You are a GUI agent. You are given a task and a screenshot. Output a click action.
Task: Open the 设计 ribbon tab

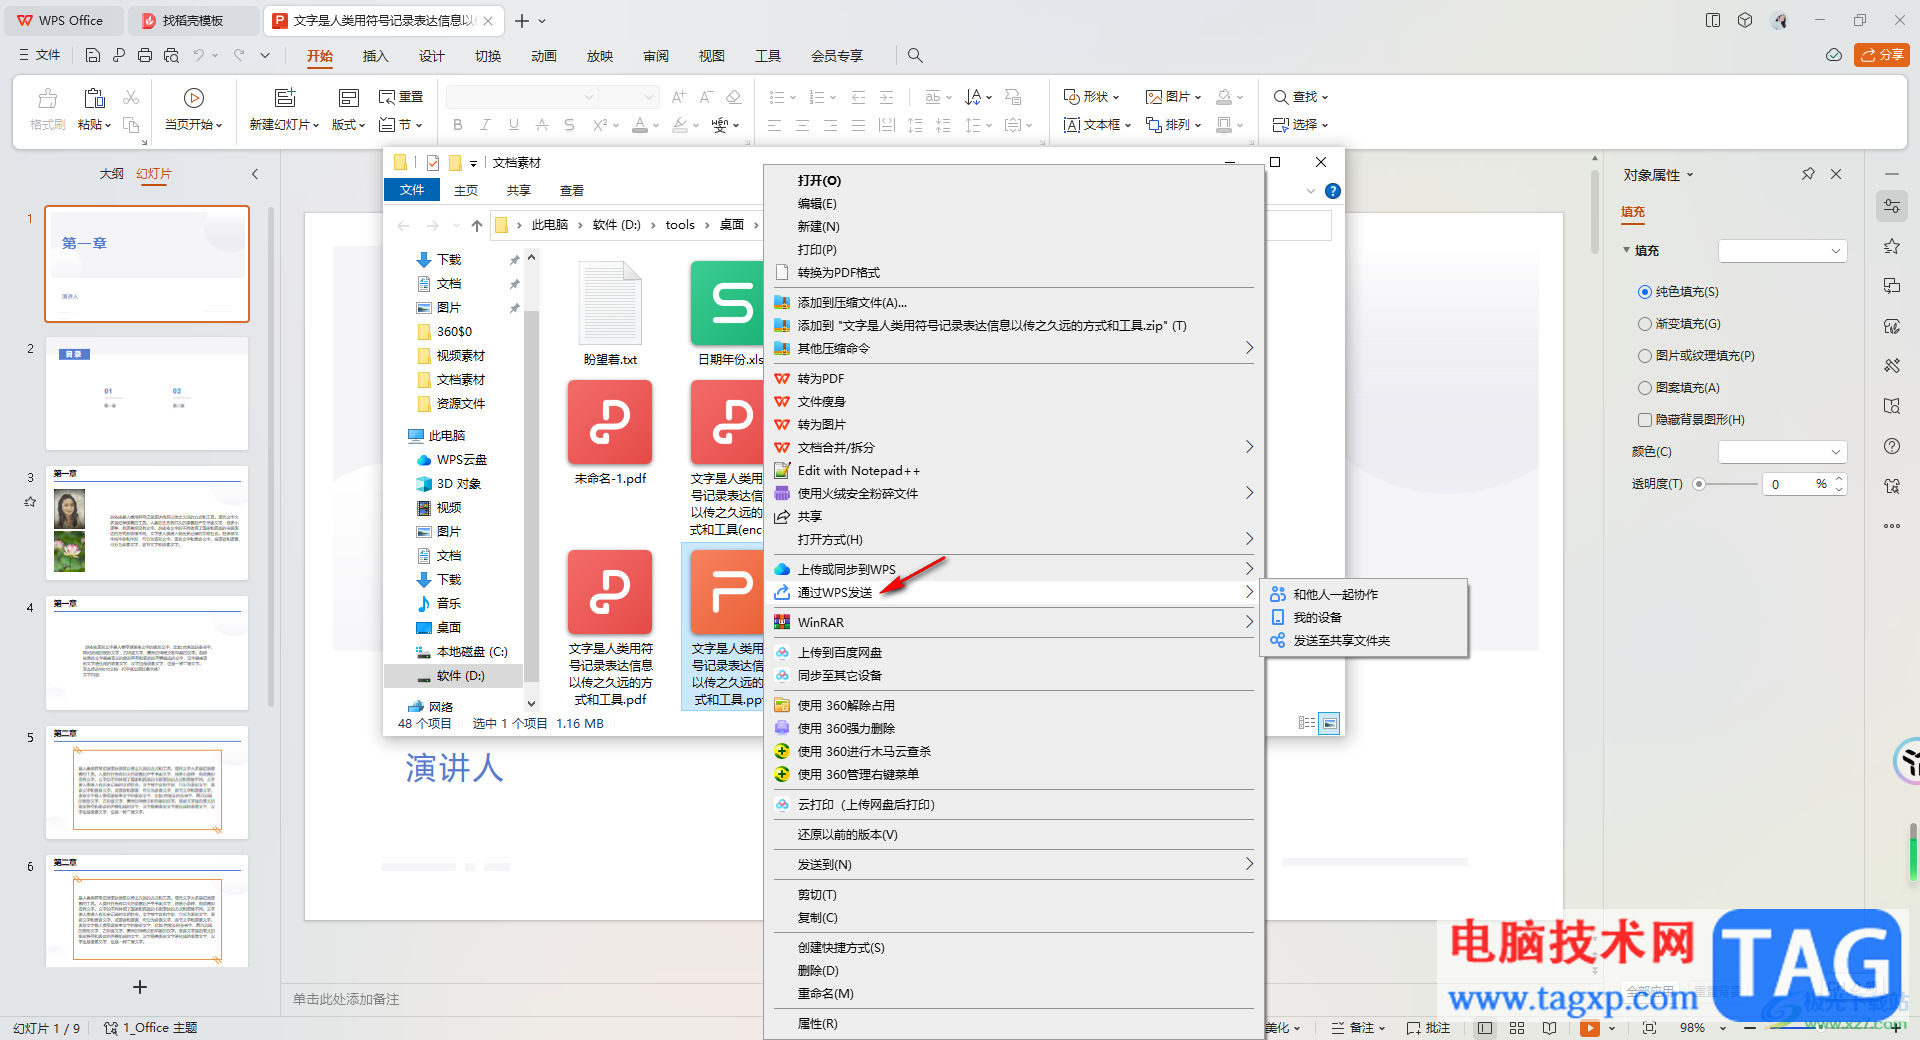click(x=431, y=56)
